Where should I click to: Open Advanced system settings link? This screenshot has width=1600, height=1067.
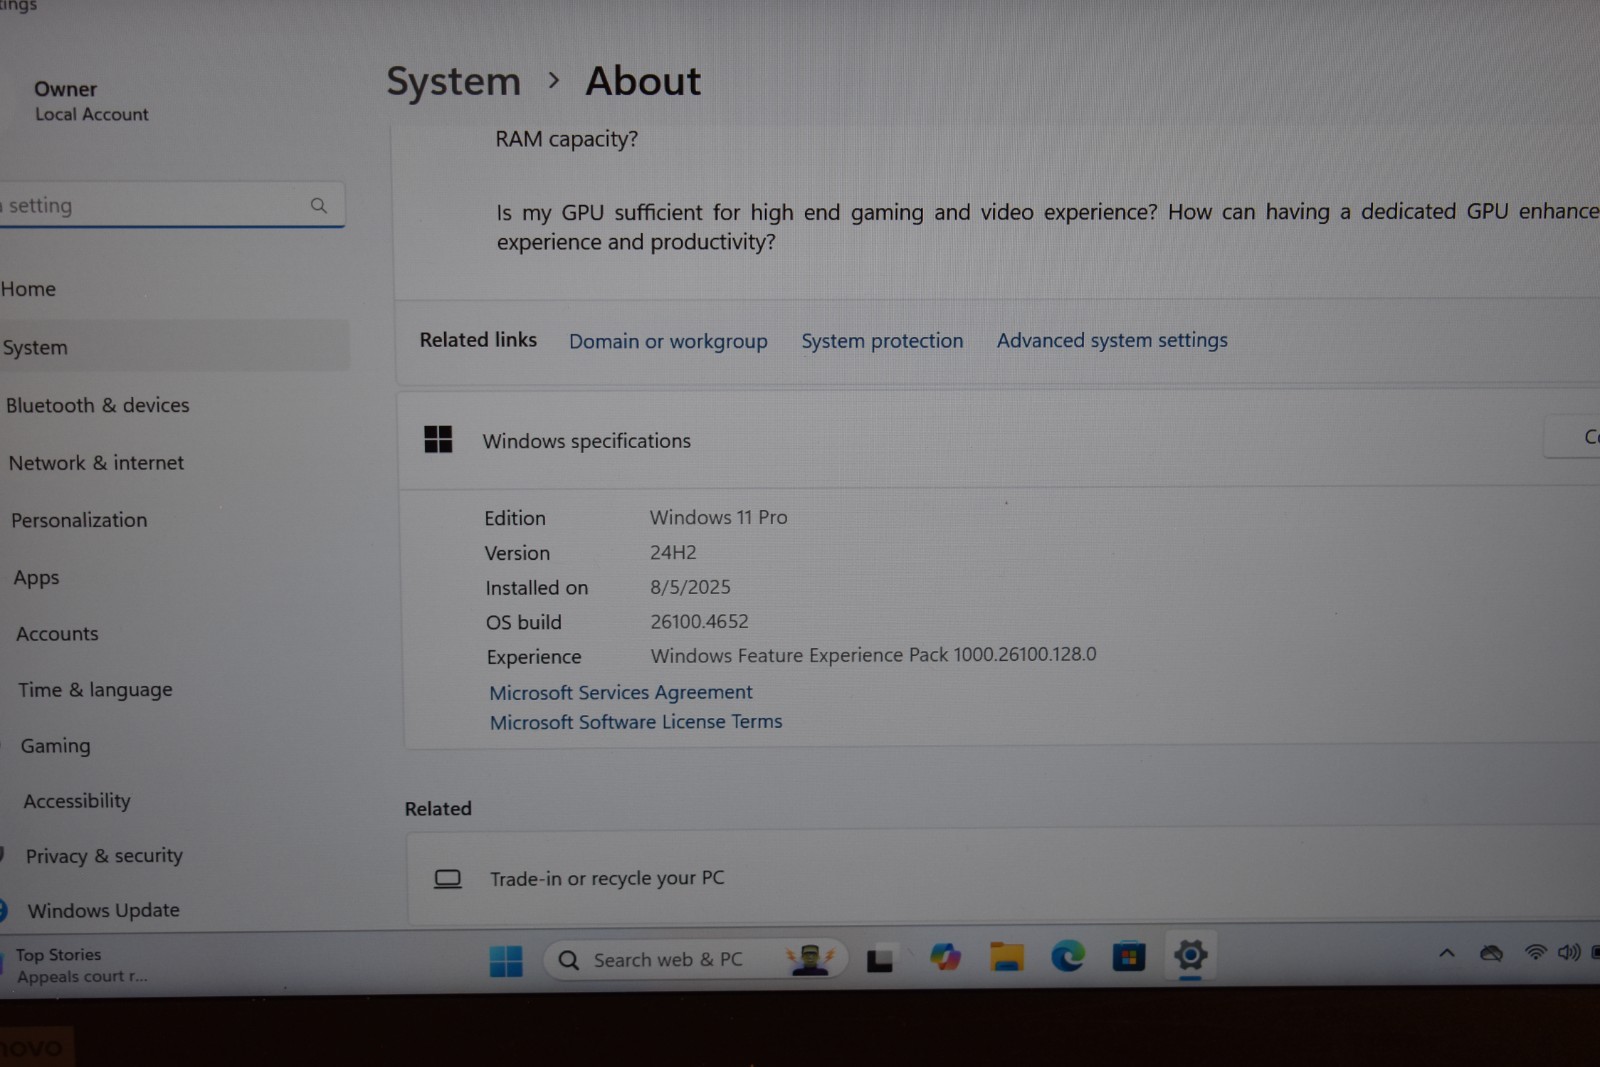point(1112,340)
